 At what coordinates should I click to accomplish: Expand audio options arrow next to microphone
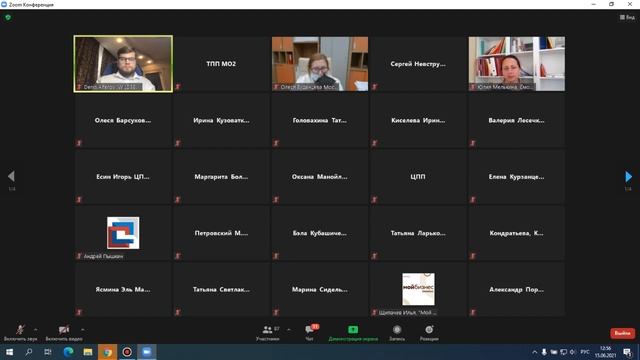coord(36,329)
